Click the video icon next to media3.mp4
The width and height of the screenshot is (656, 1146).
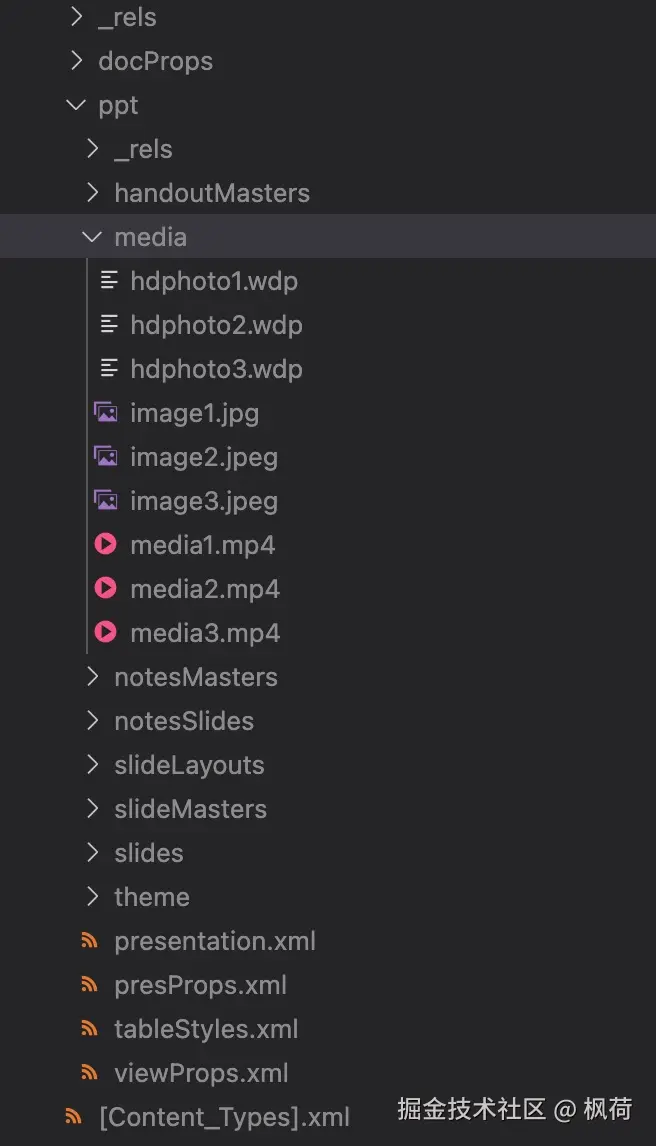click(x=106, y=632)
